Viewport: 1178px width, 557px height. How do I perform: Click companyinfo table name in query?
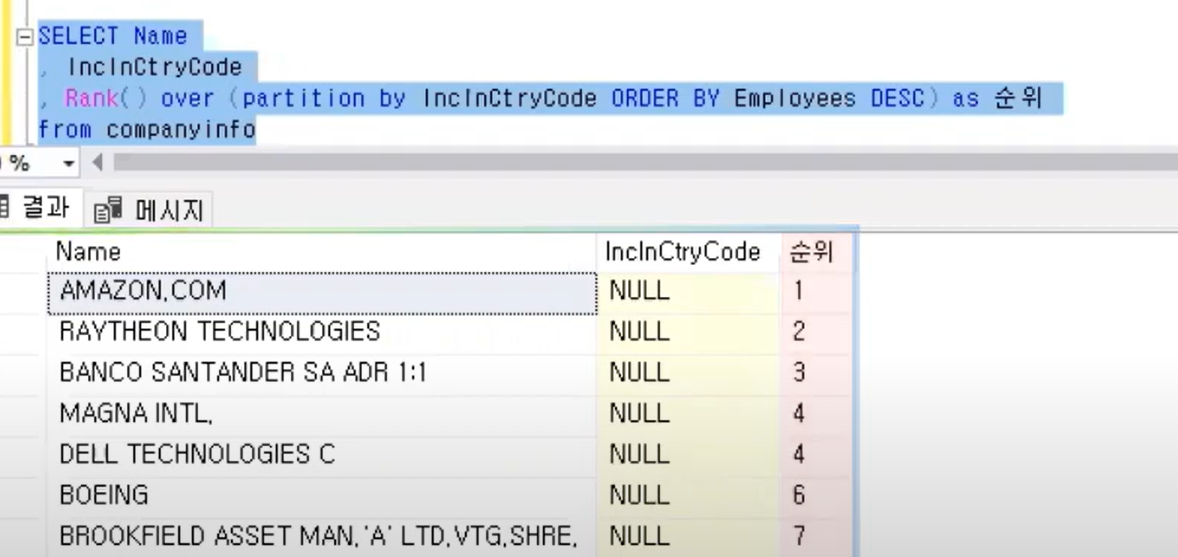181,130
